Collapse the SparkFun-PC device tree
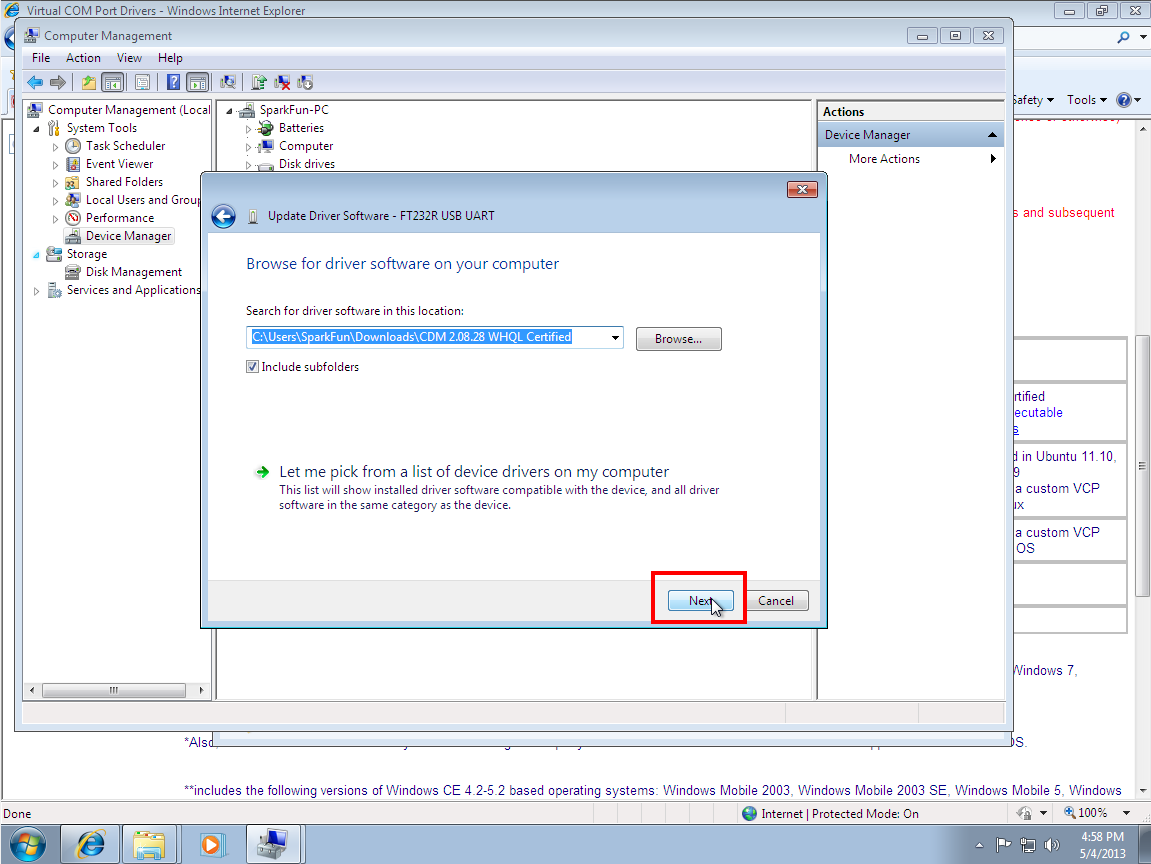Viewport: 1151px width, 864px height. point(229,111)
